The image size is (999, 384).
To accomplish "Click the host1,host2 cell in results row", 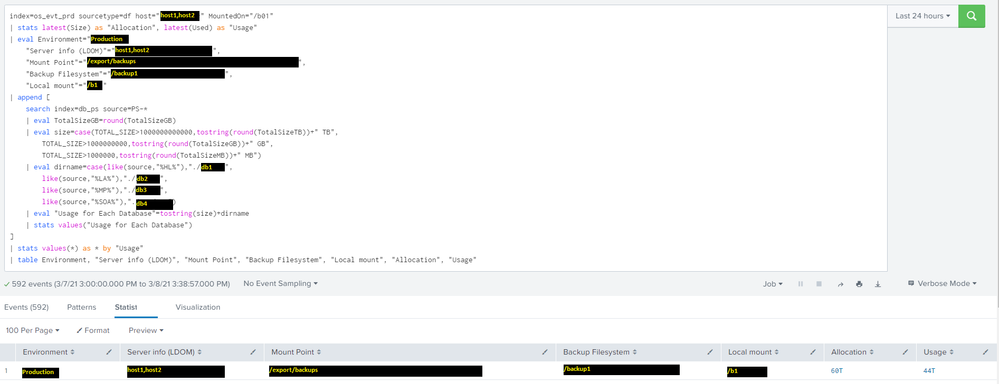I will point(176,371).
